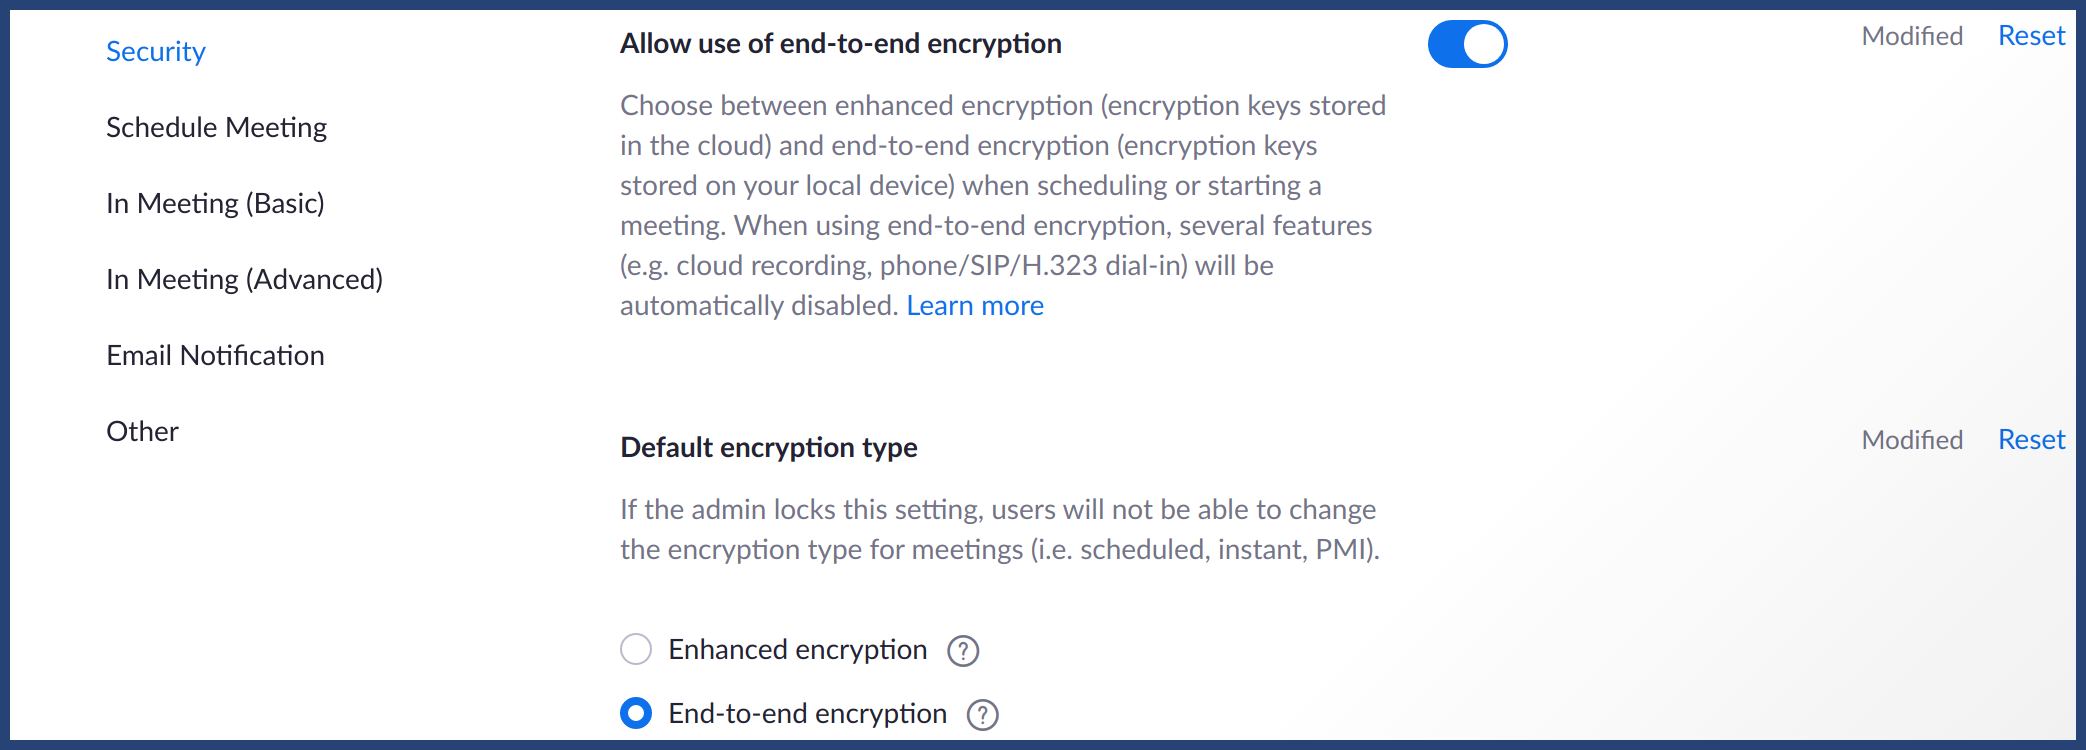The height and width of the screenshot is (750, 2086).
Task: Select Enhanced encryption radio button
Action: 636,649
